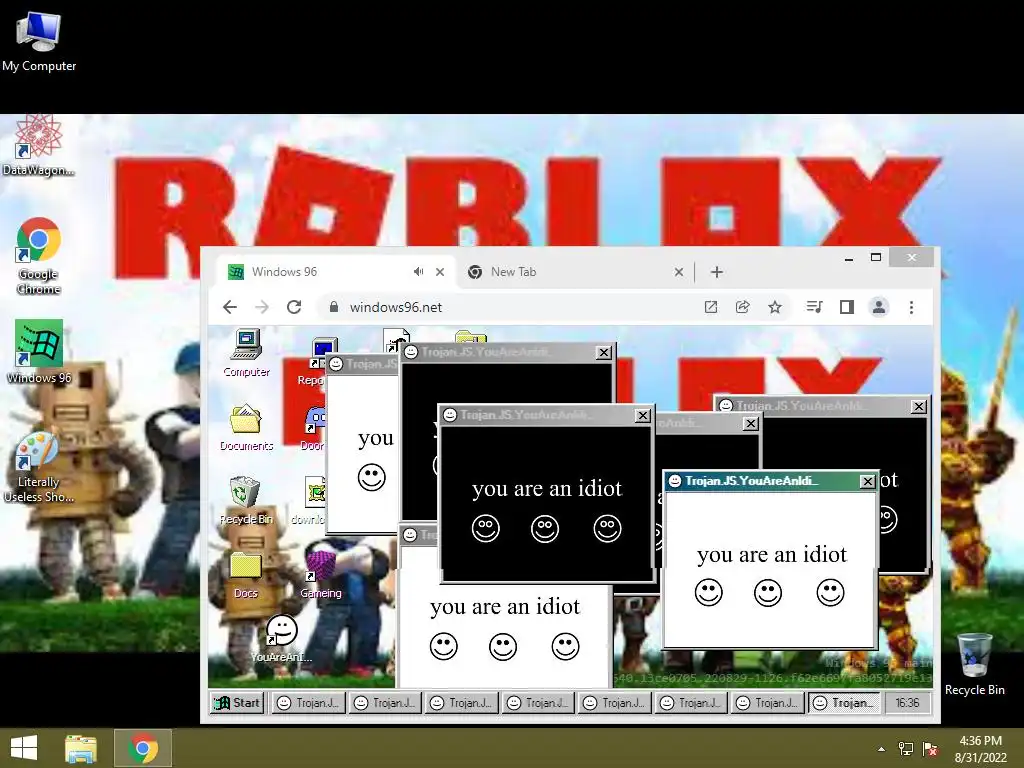Select the active bold Trojan taskbar button
The height and width of the screenshot is (768, 1024).
844,703
